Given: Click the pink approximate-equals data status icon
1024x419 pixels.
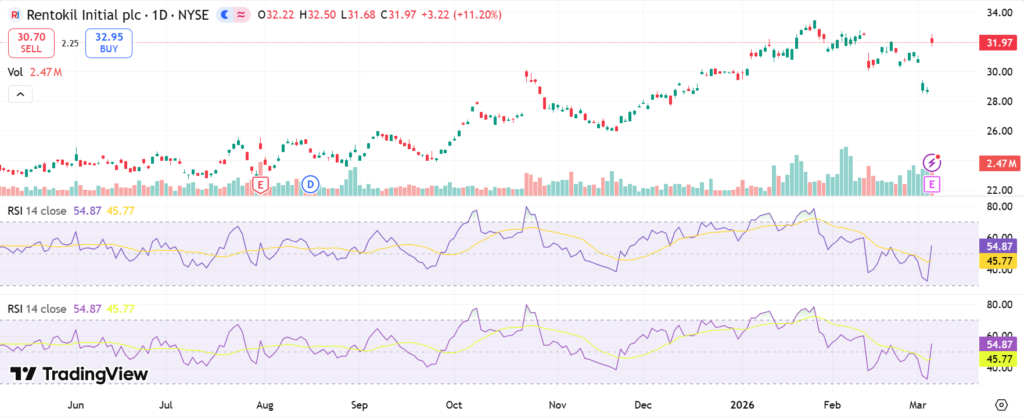Looking at the screenshot, I should [241, 16].
